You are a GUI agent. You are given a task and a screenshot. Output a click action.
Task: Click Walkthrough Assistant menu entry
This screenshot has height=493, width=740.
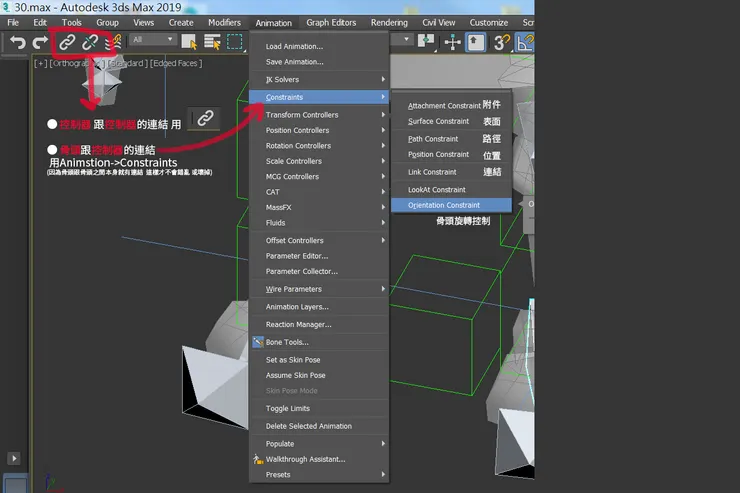tap(305, 459)
